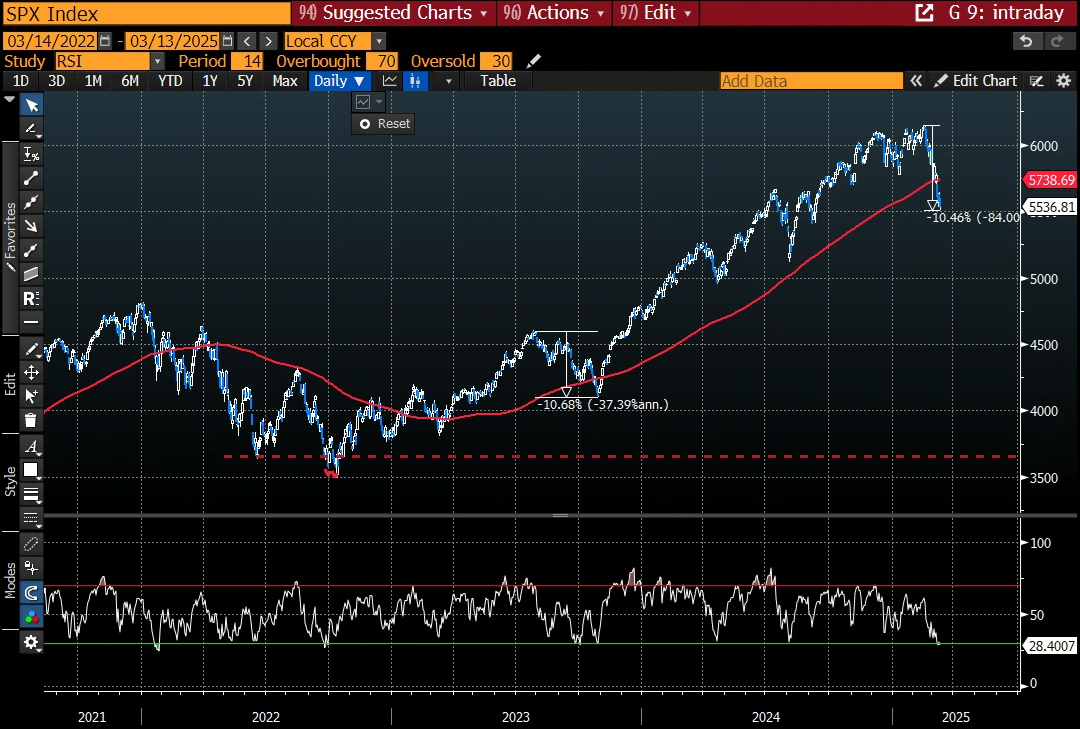Go to the next date range
Image resolution: width=1080 pixels, height=729 pixels.
click(x=269, y=41)
